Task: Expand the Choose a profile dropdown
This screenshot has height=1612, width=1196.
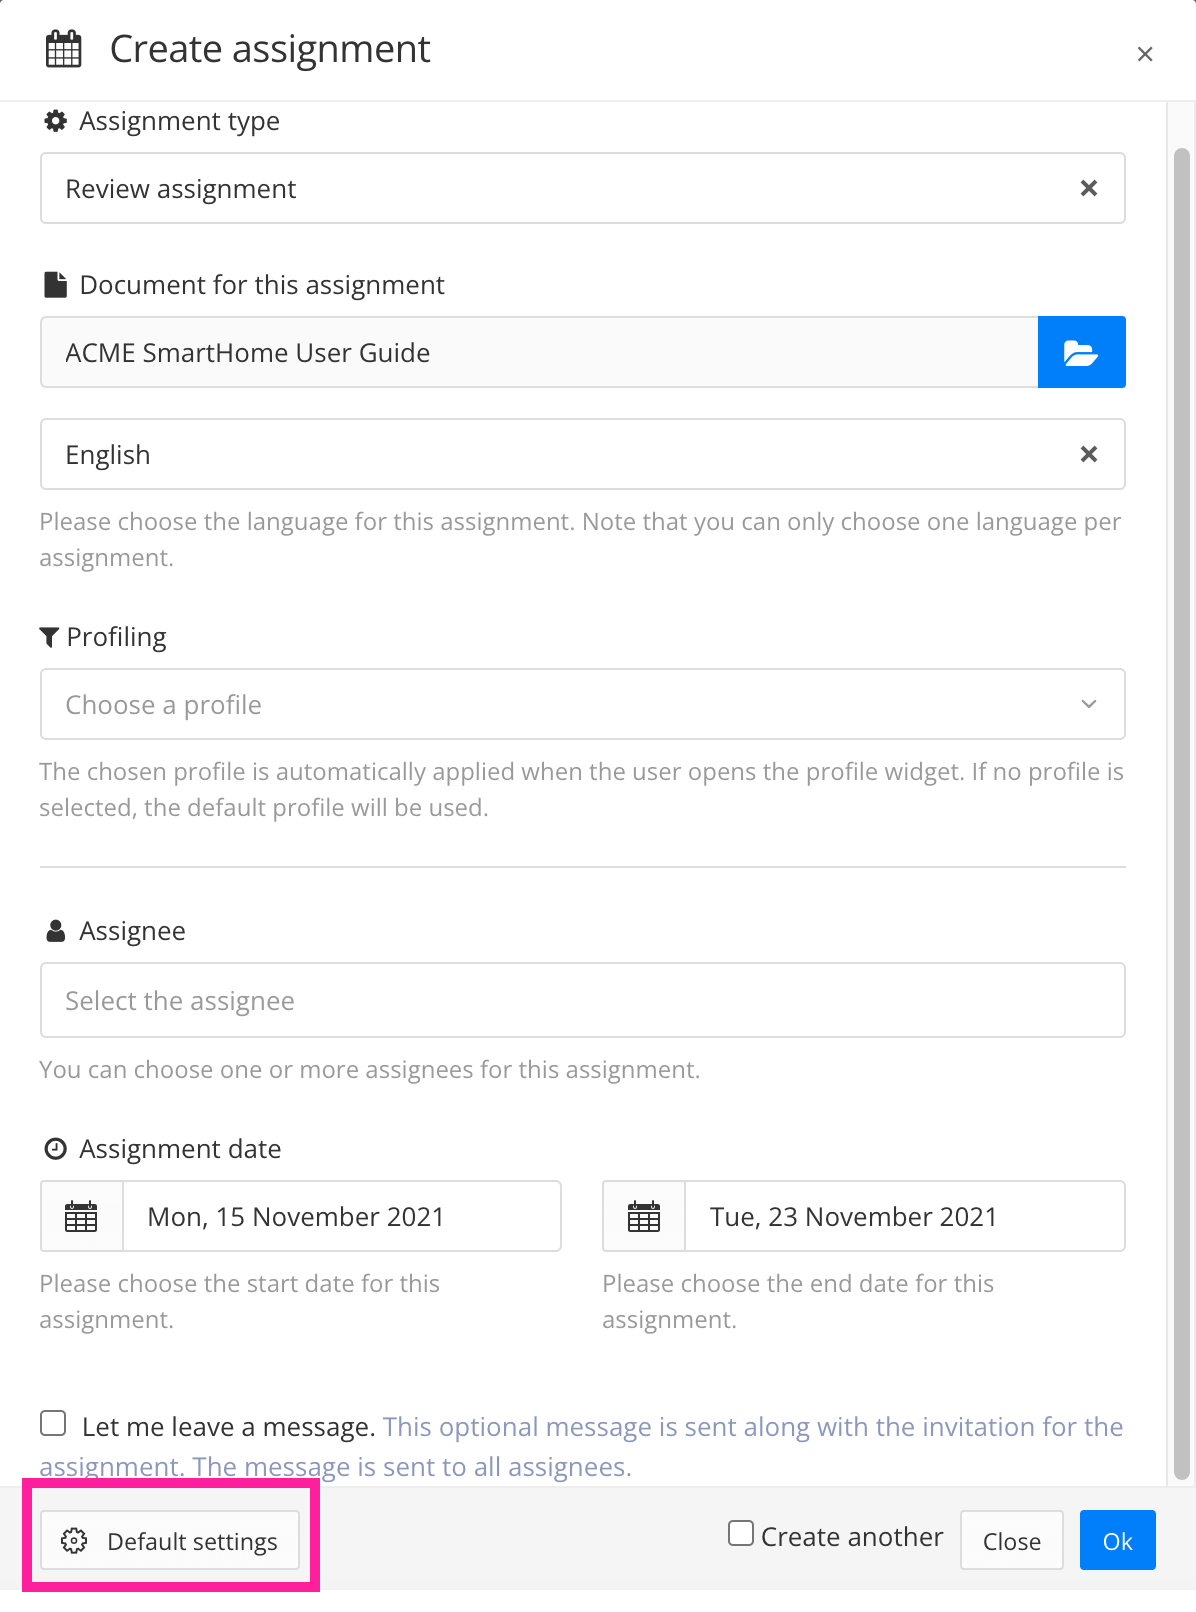Action: 582,704
